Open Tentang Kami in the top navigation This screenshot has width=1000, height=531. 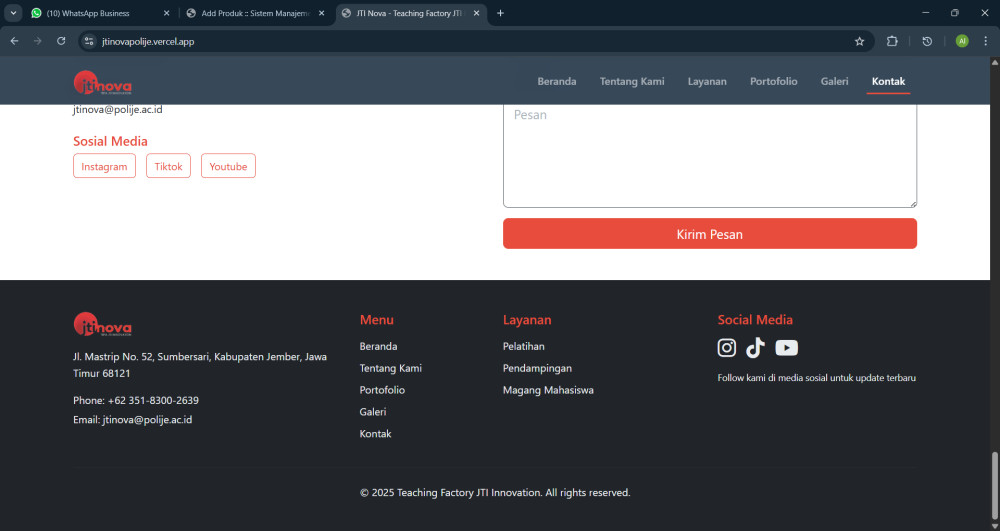(632, 82)
